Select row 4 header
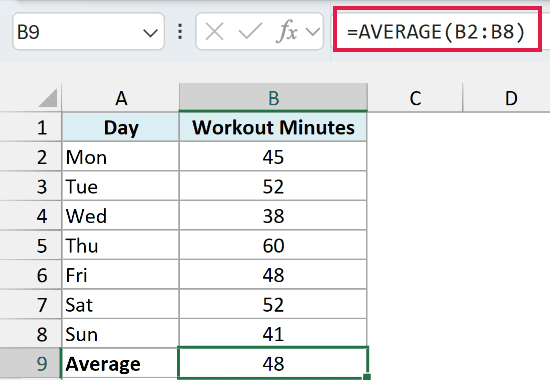Screen dimensions: 550x380 click(31, 216)
